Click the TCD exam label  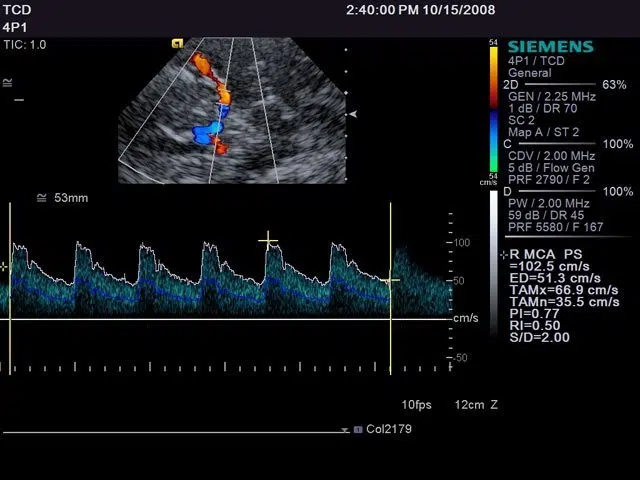click(17, 10)
